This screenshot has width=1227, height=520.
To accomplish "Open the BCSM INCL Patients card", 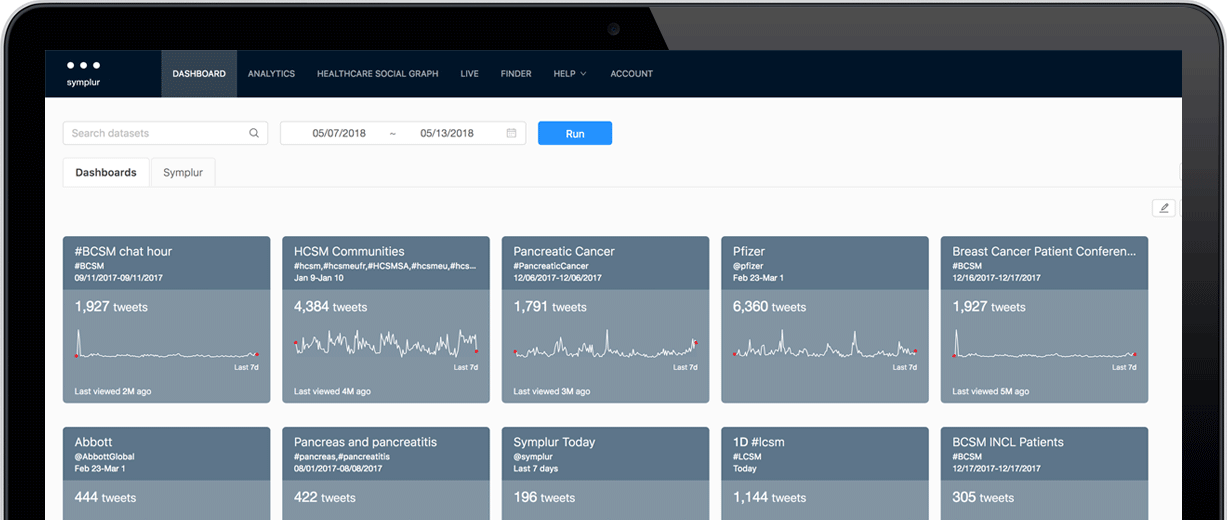I will click(1044, 474).
